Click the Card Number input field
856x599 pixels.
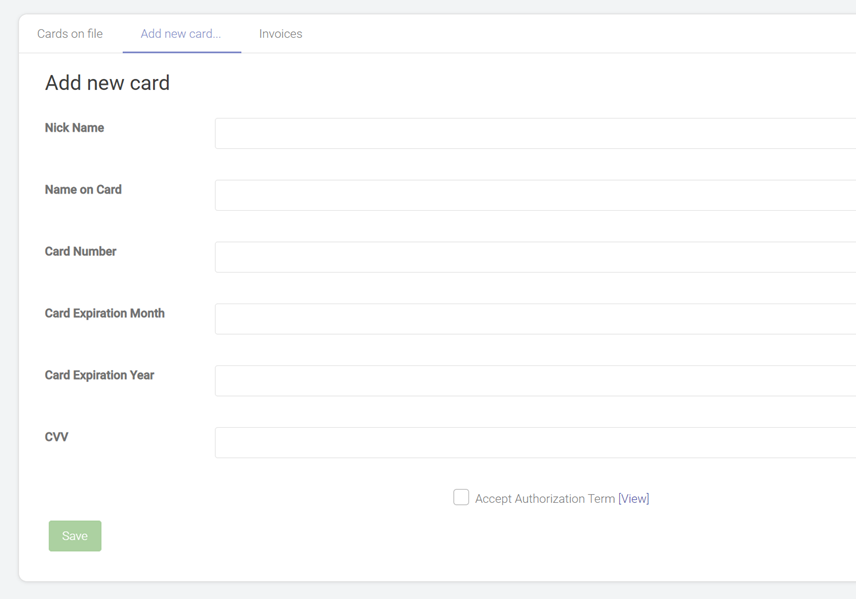click(x=536, y=257)
